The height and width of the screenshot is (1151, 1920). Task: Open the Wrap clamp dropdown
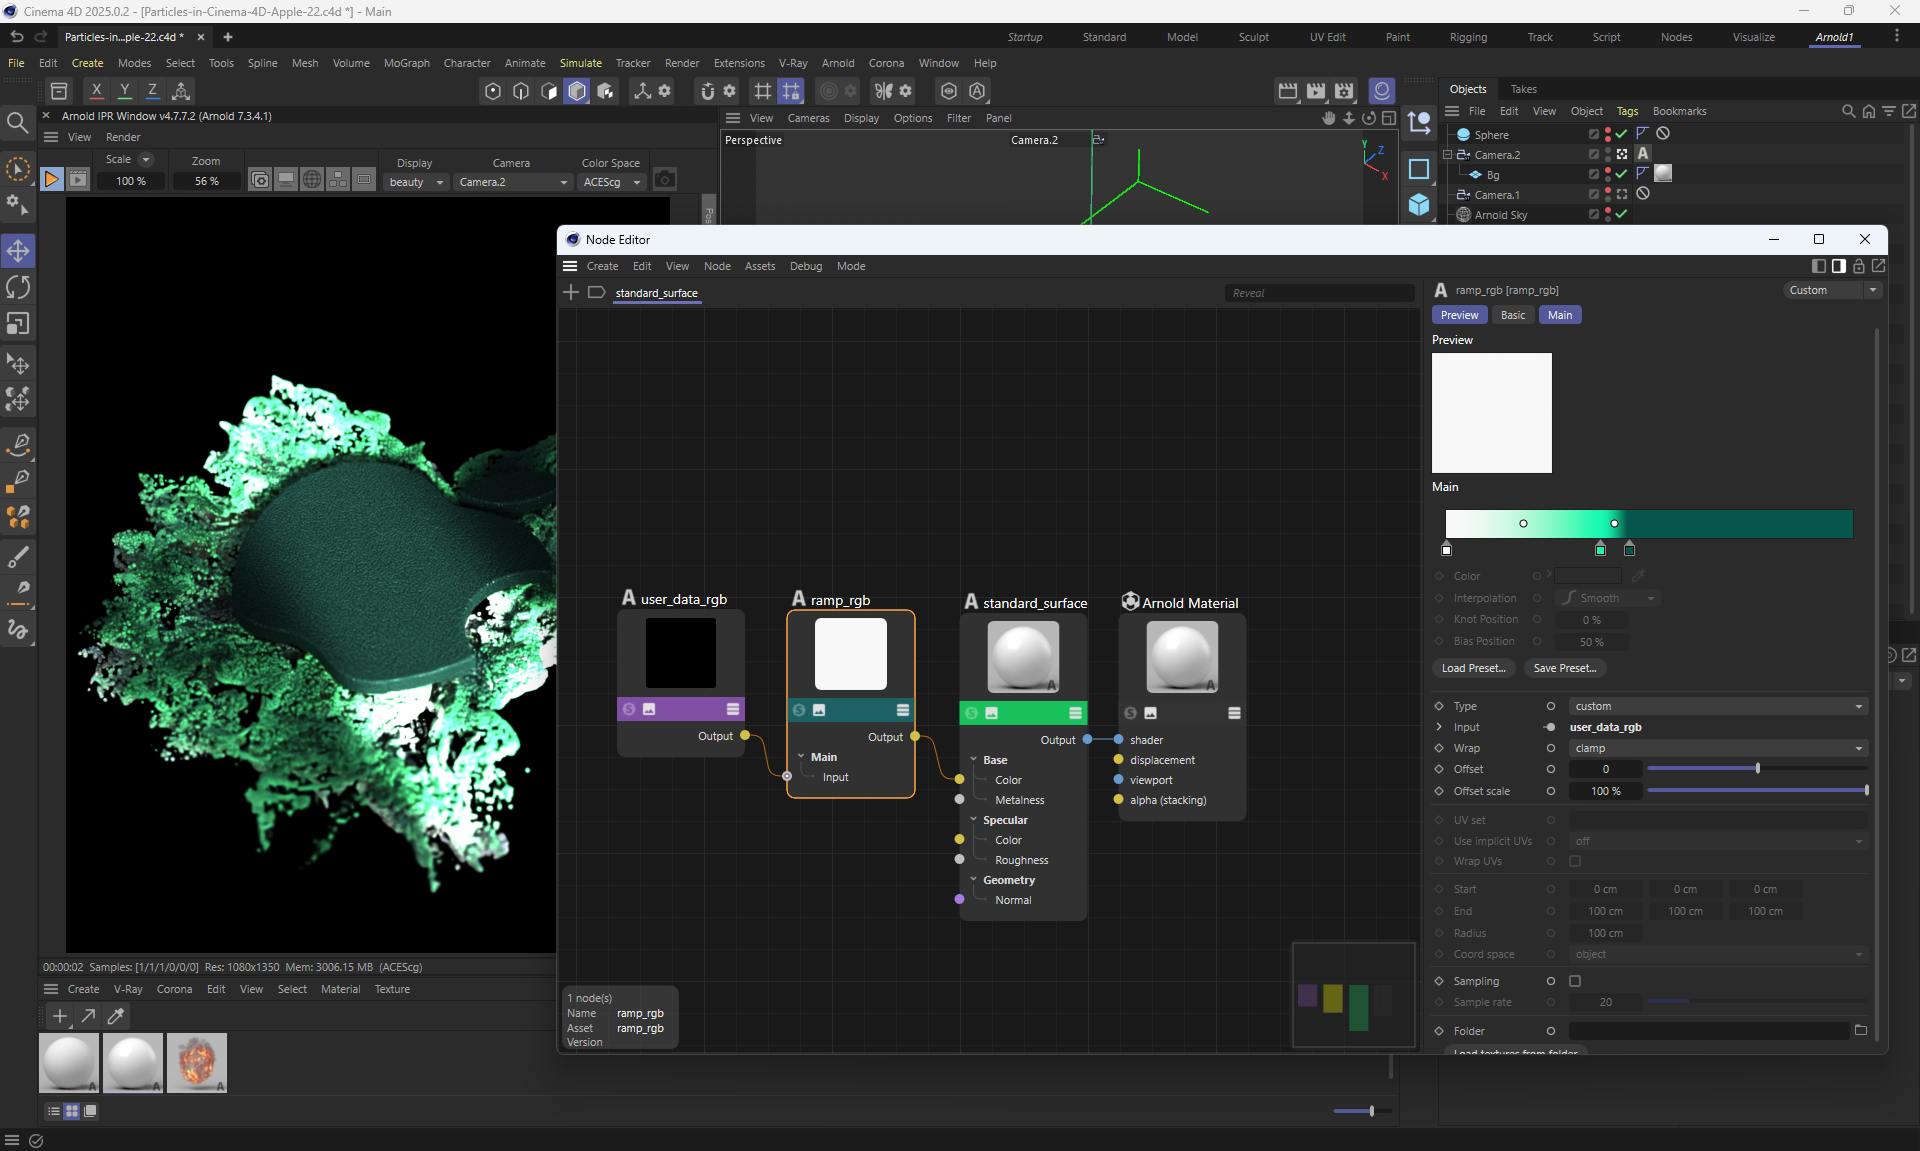[x=1717, y=748]
